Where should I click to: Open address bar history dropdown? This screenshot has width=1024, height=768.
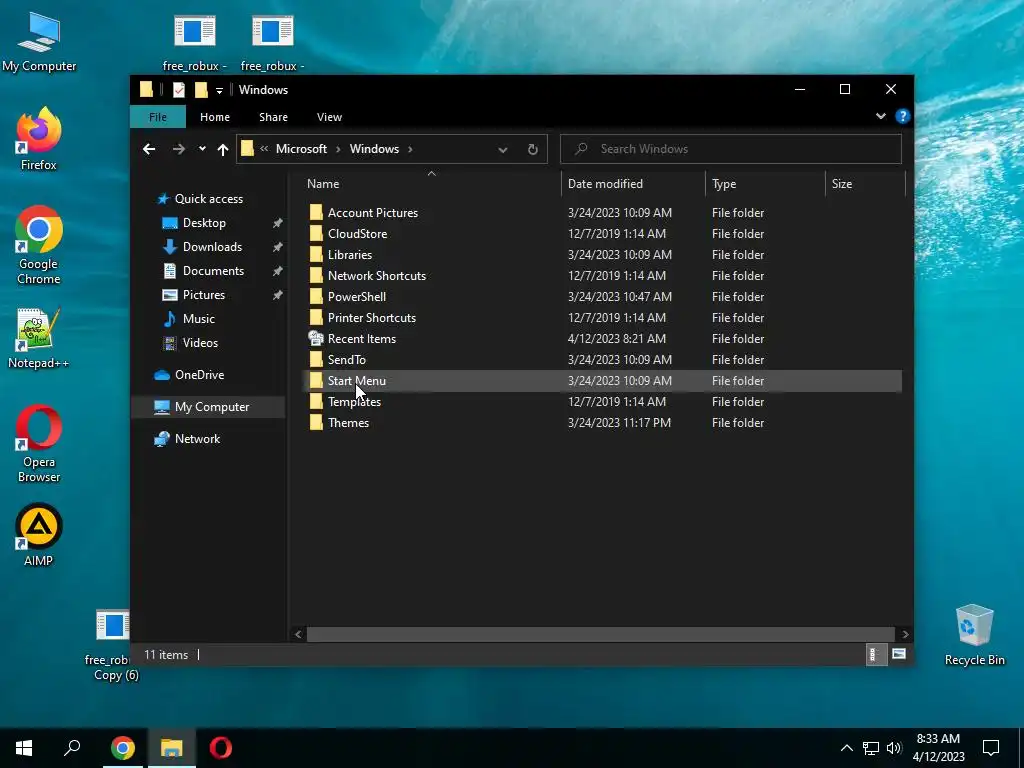tap(503, 150)
